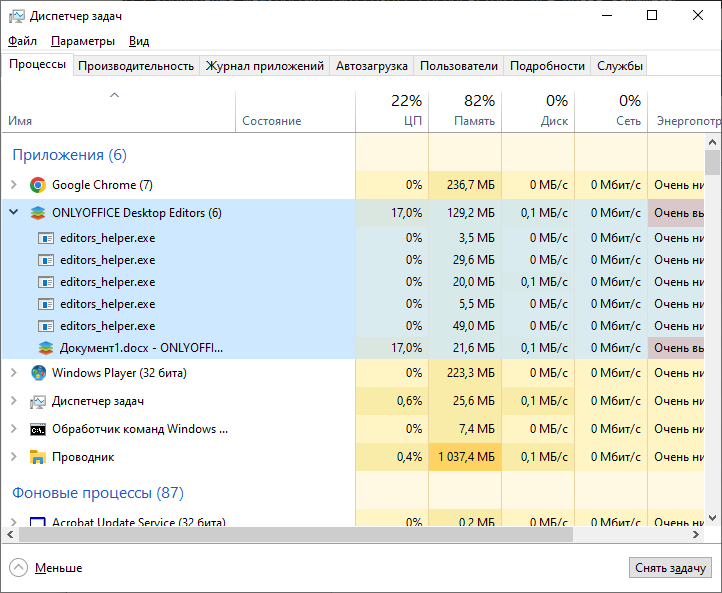Switch to the Подробности tab
This screenshot has width=722, height=593.
[x=547, y=66]
